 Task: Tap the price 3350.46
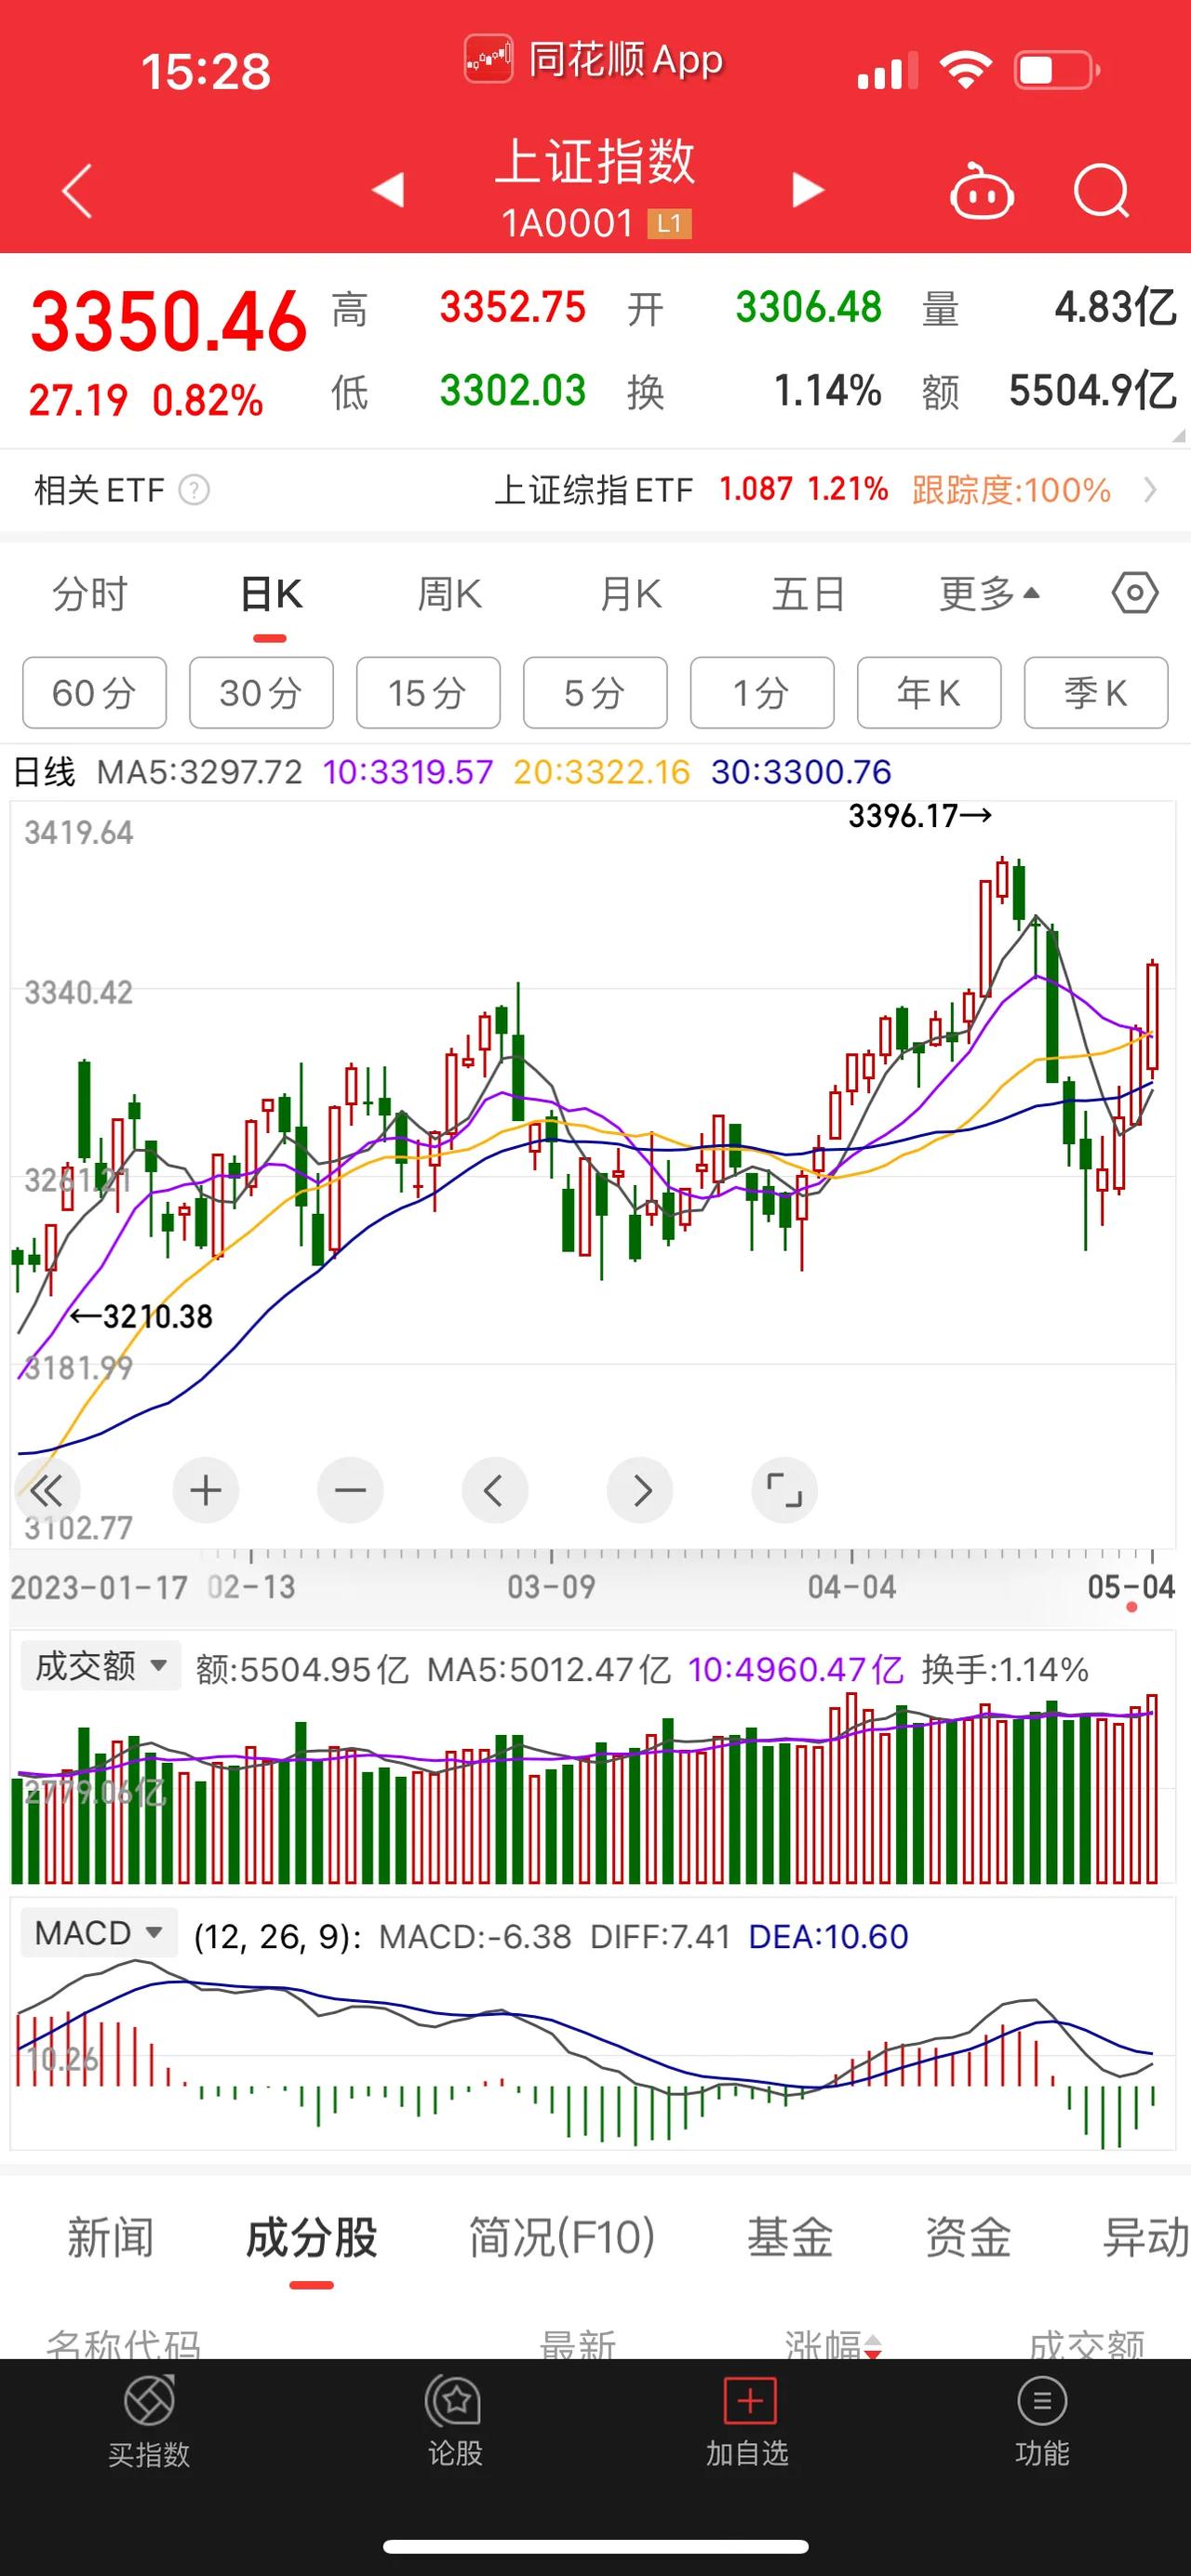click(x=168, y=321)
